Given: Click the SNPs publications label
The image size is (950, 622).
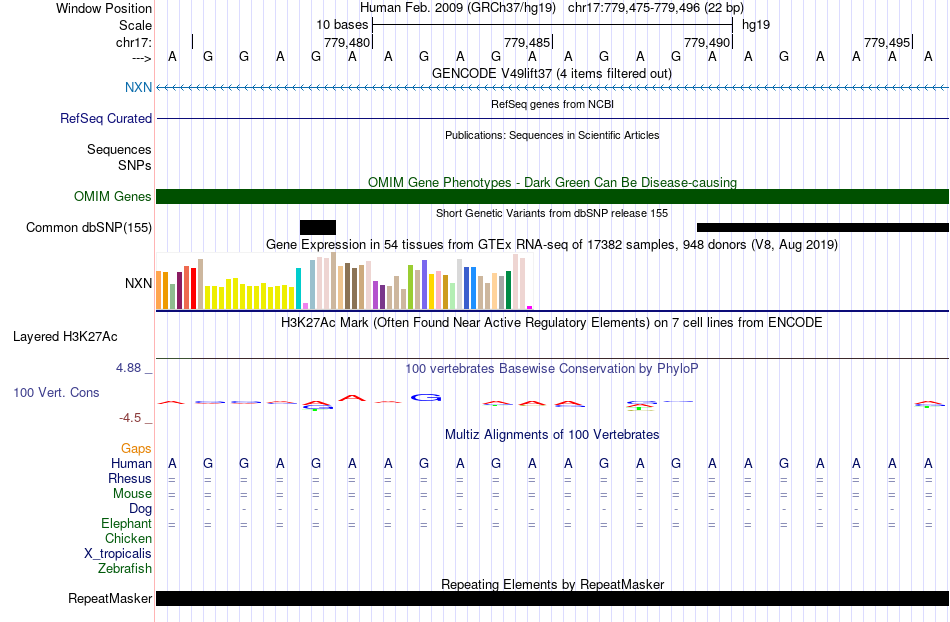Looking at the screenshot, I should (135, 165).
